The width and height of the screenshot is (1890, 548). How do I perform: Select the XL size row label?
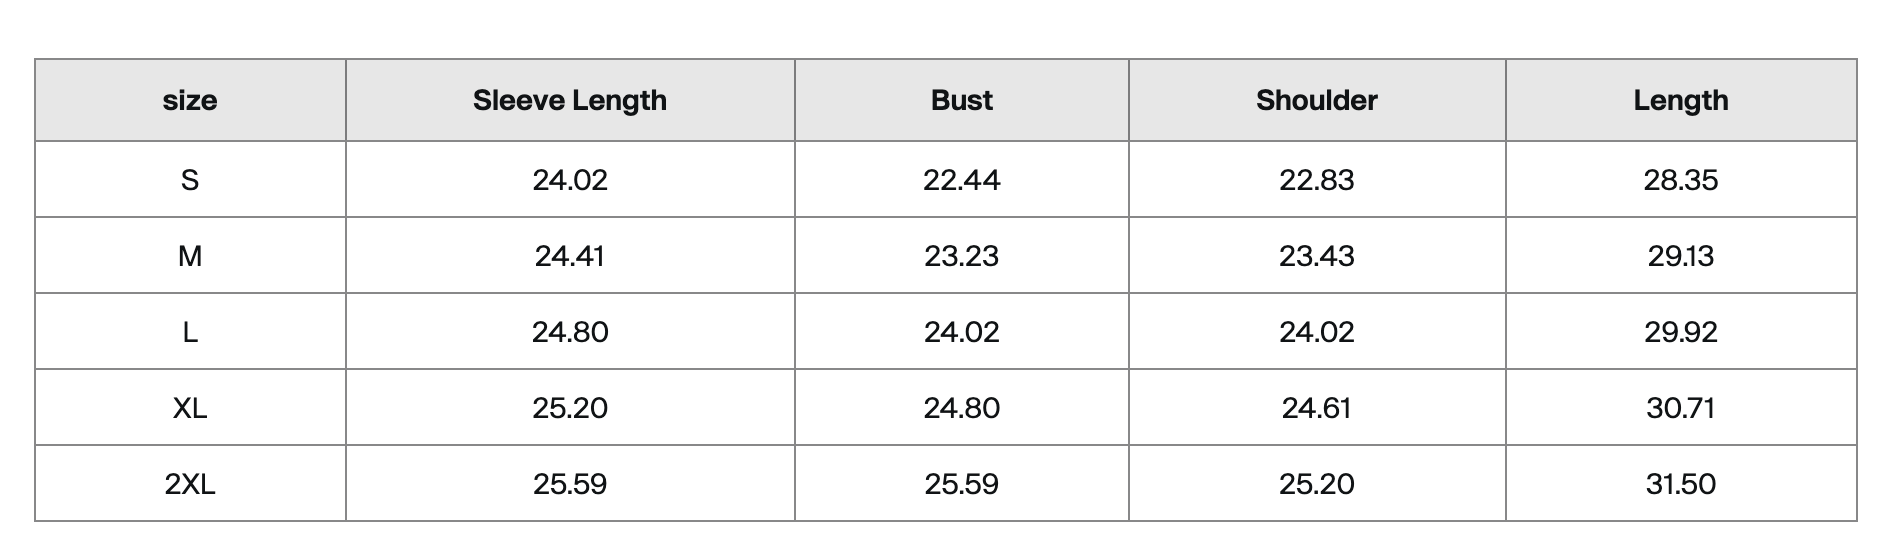pos(190,408)
